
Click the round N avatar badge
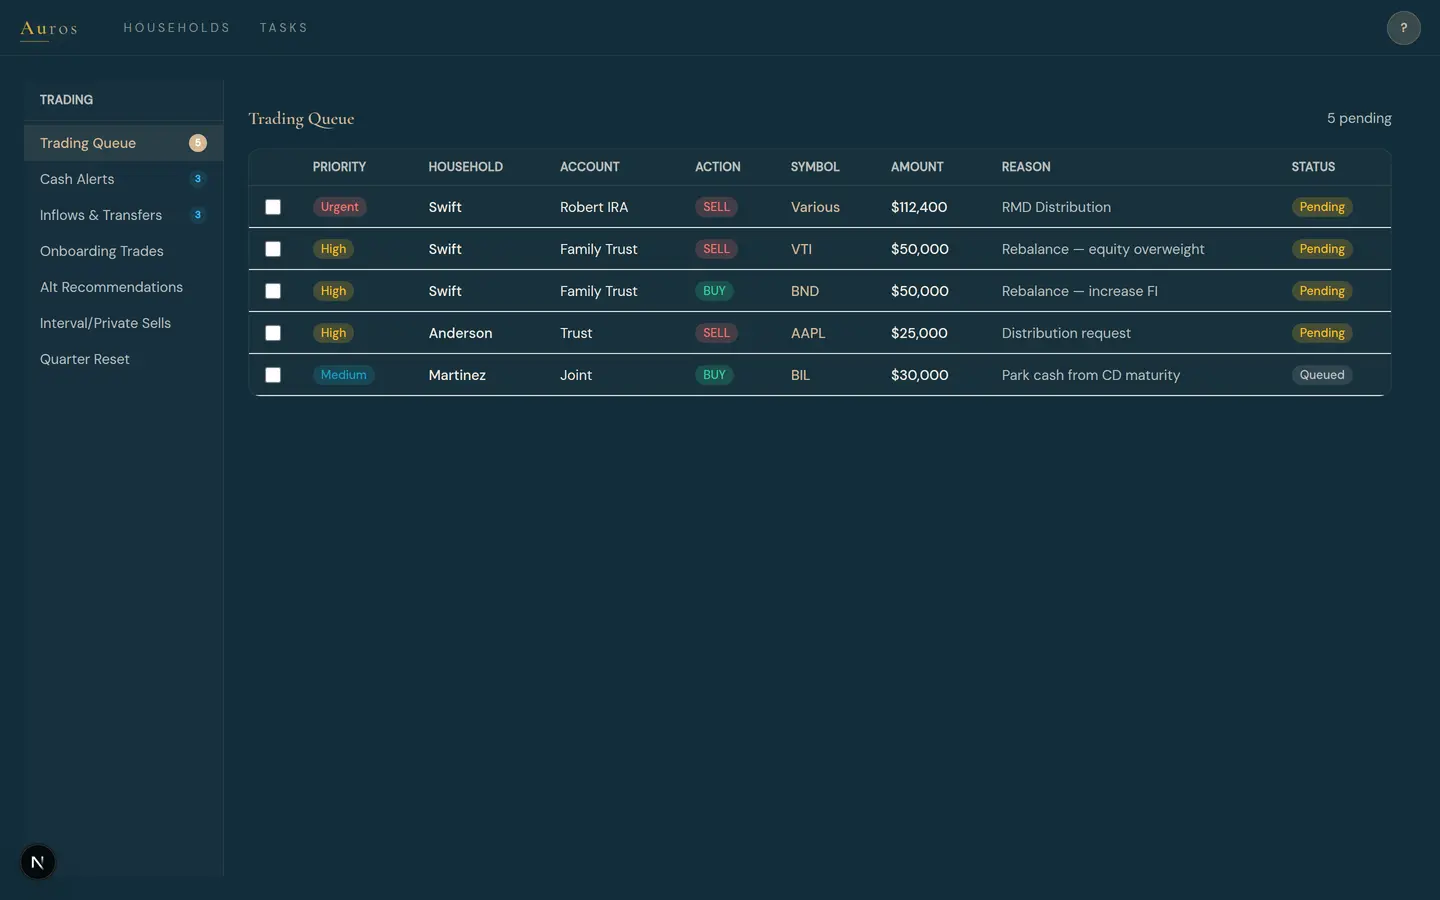pyautogui.click(x=38, y=862)
